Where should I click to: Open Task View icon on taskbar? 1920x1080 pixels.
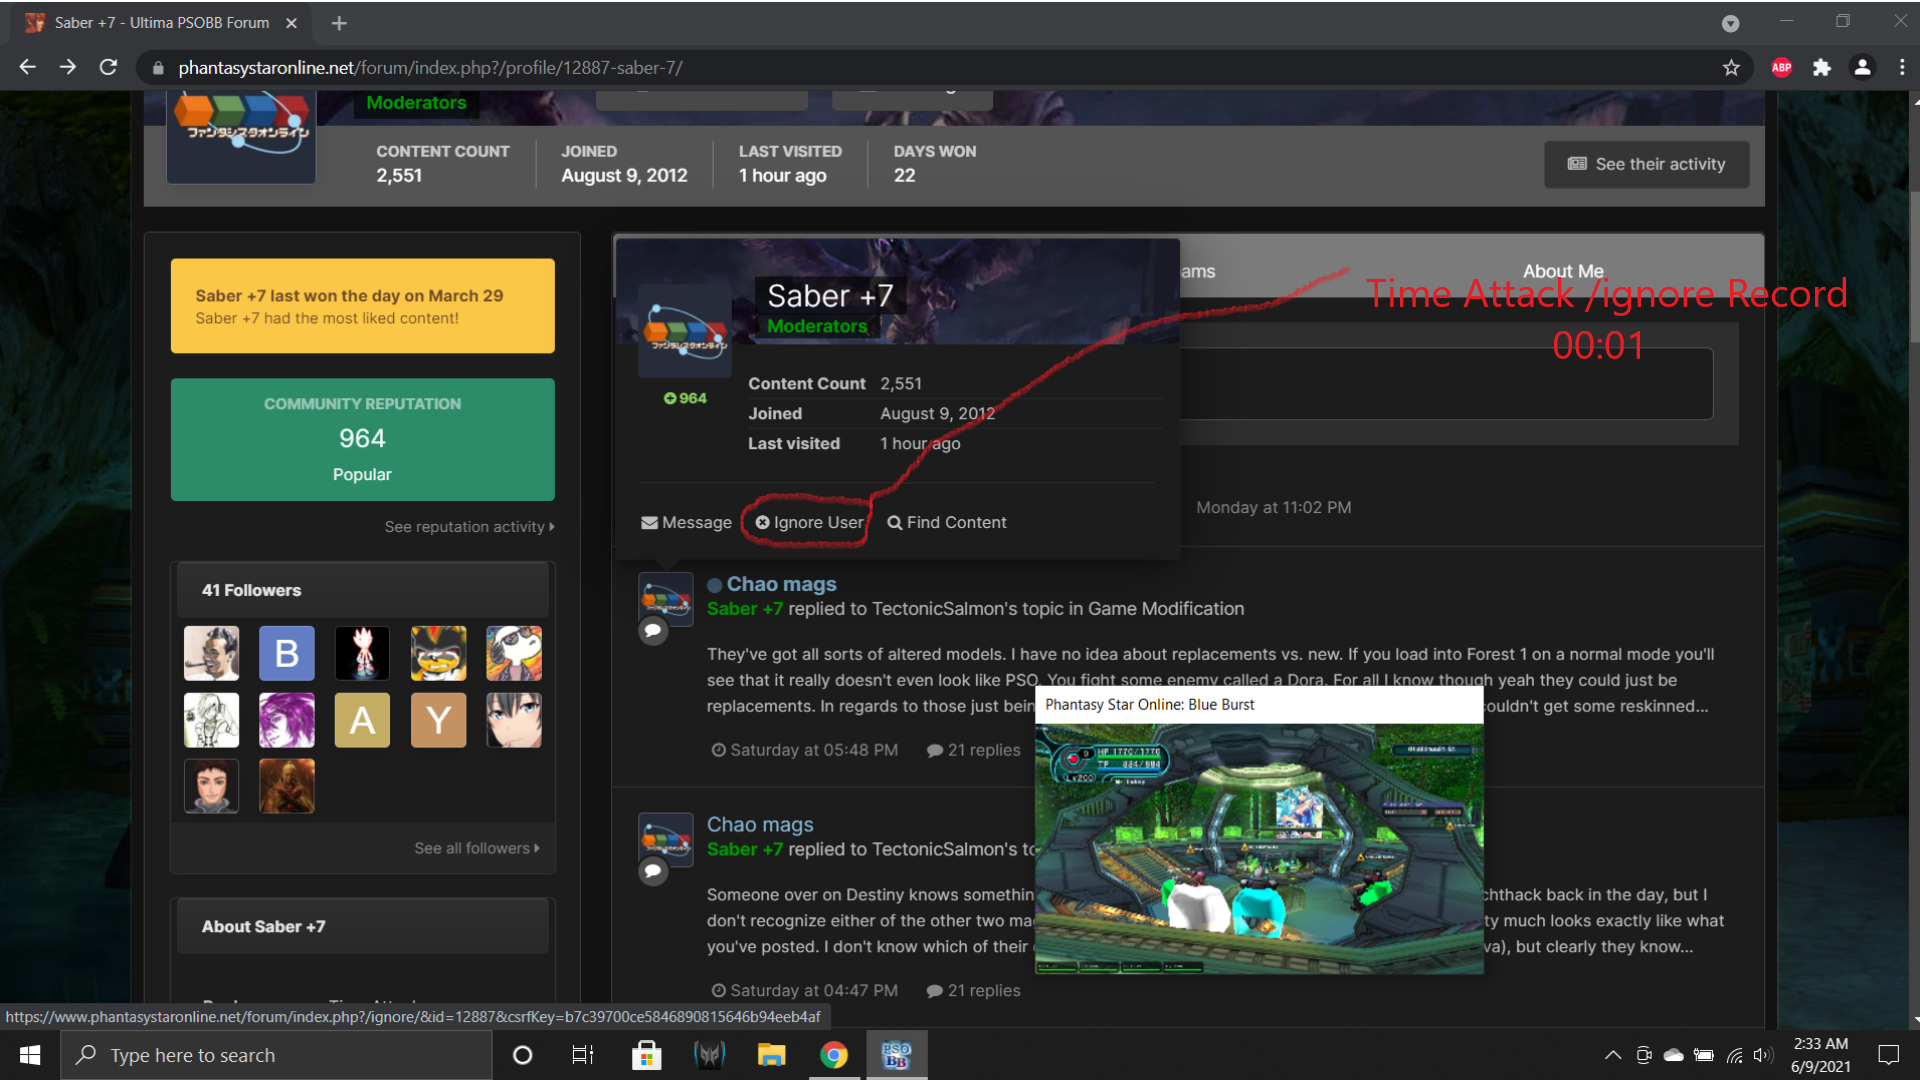click(583, 1055)
